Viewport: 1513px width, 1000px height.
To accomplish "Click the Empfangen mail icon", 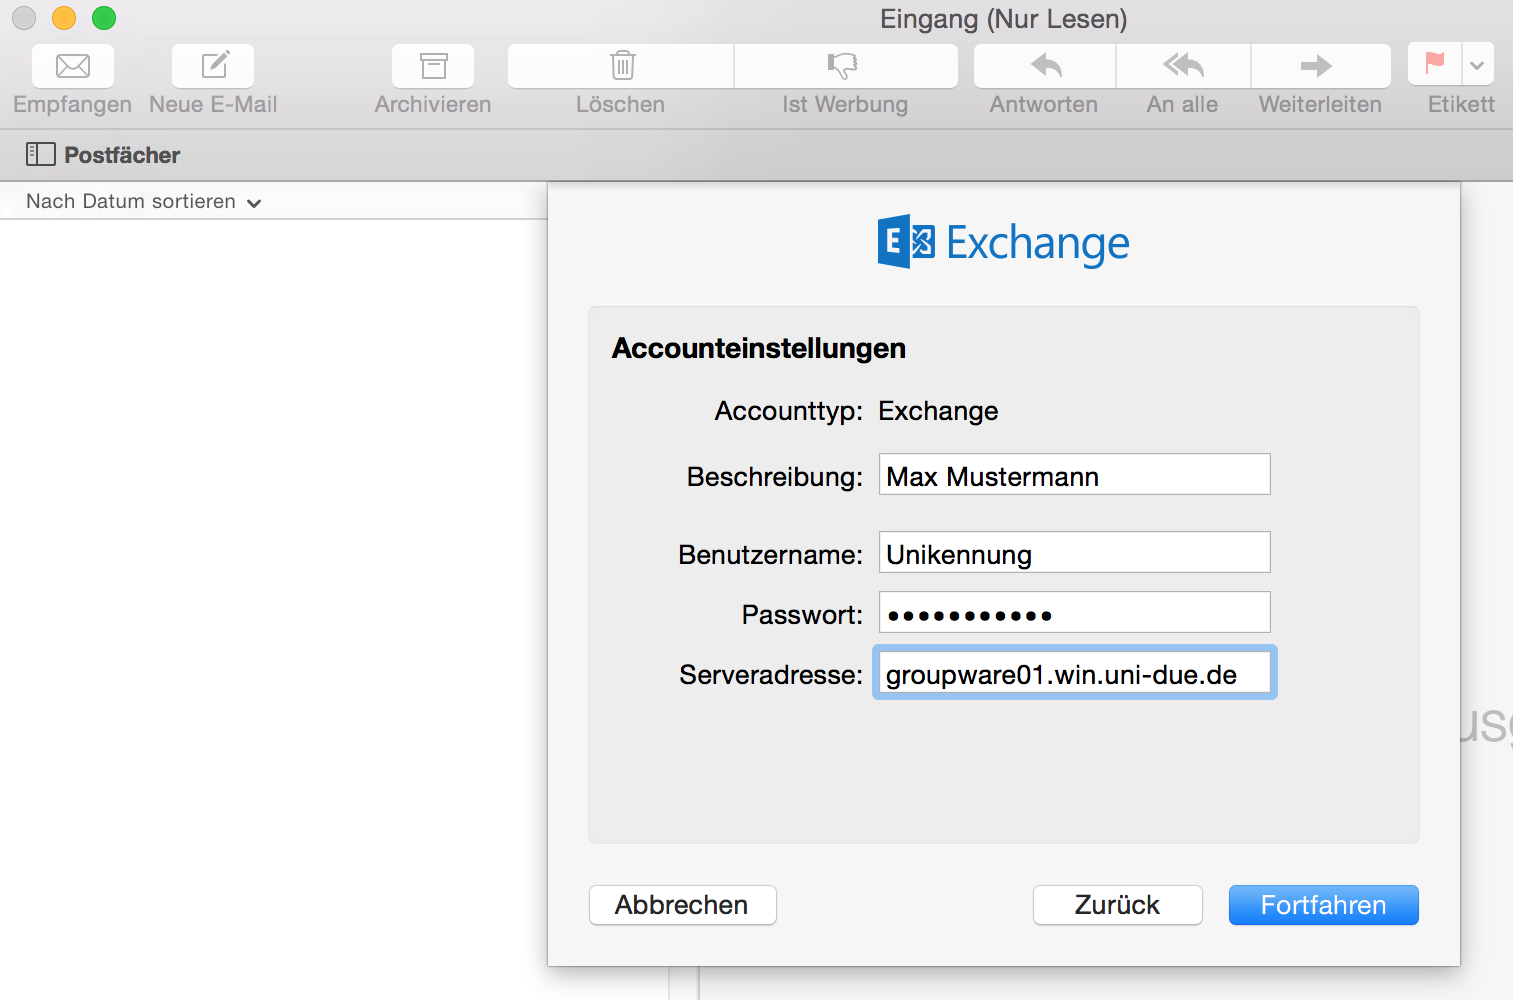I will 71,66.
